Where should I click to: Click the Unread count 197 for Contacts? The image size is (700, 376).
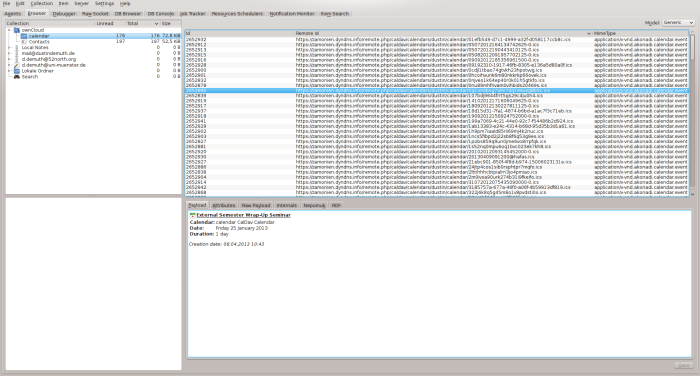click(120, 42)
